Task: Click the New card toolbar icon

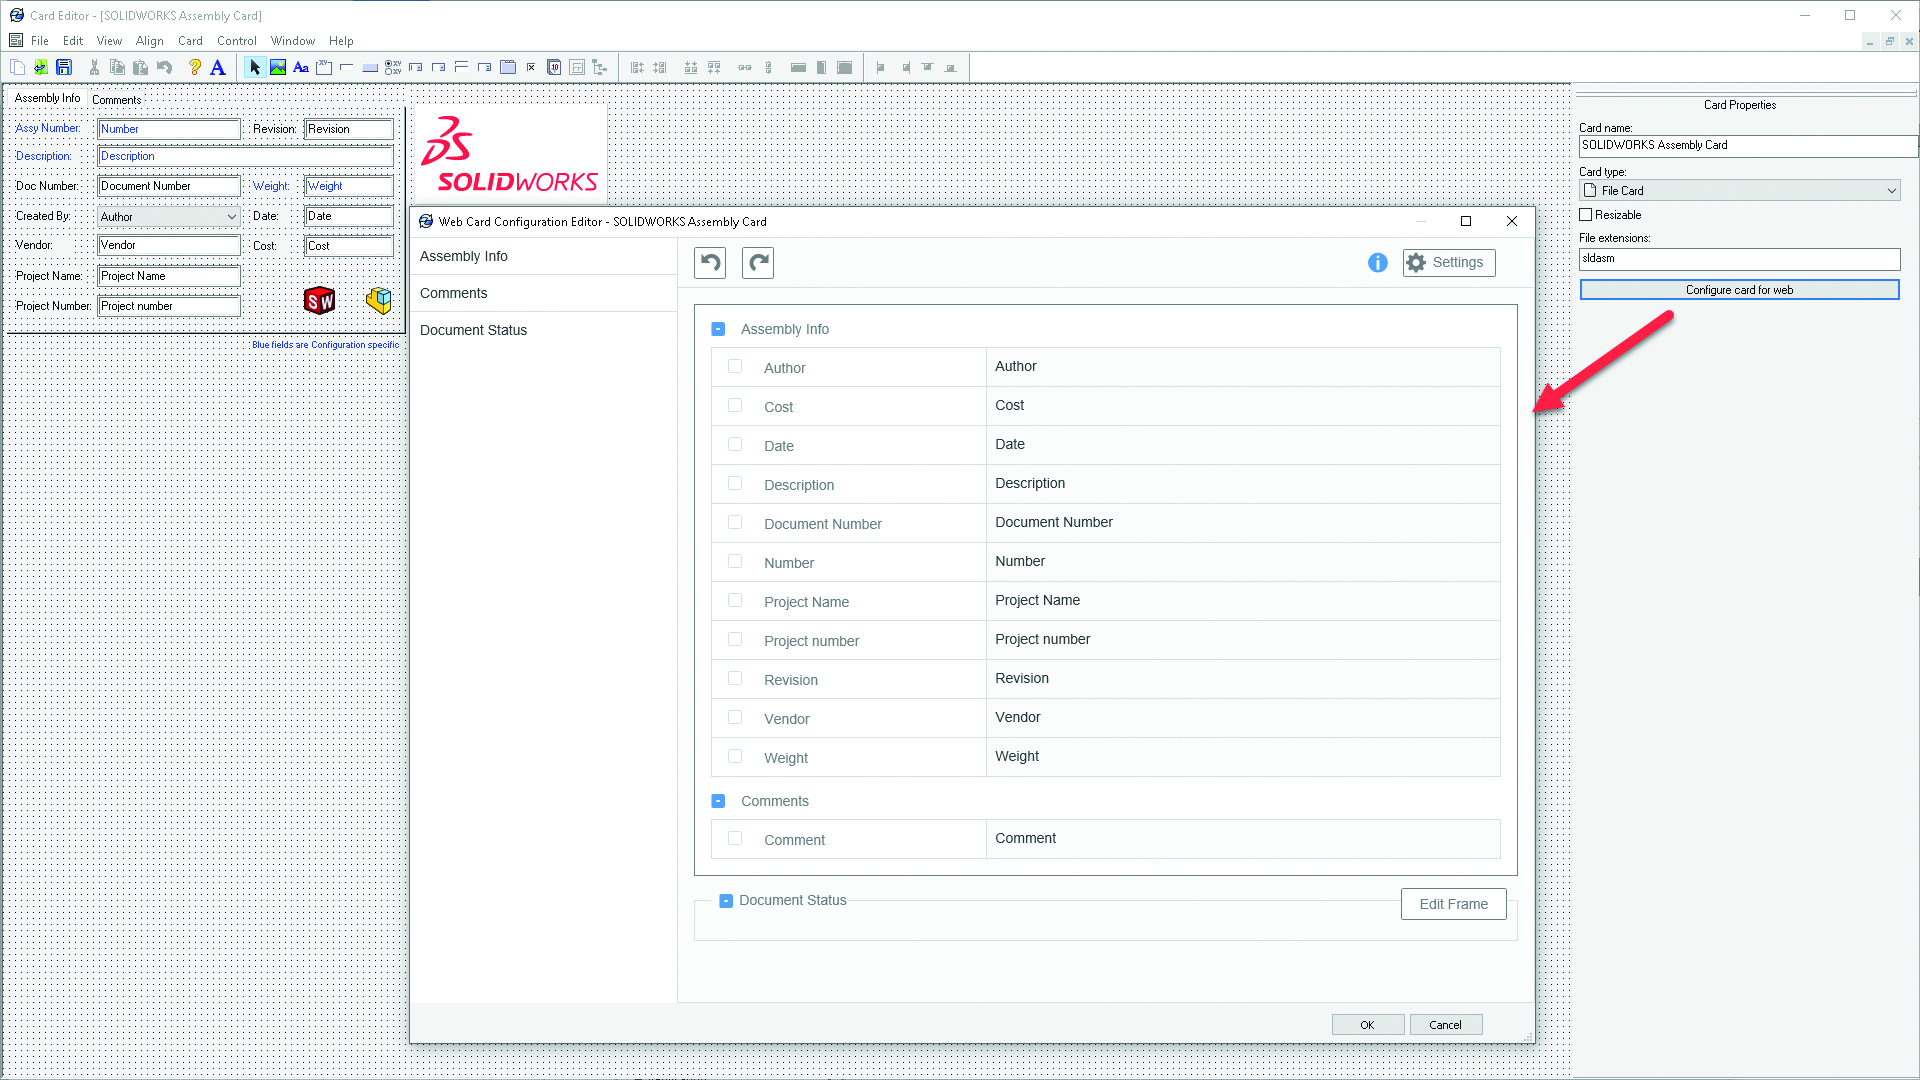Action: tap(17, 68)
